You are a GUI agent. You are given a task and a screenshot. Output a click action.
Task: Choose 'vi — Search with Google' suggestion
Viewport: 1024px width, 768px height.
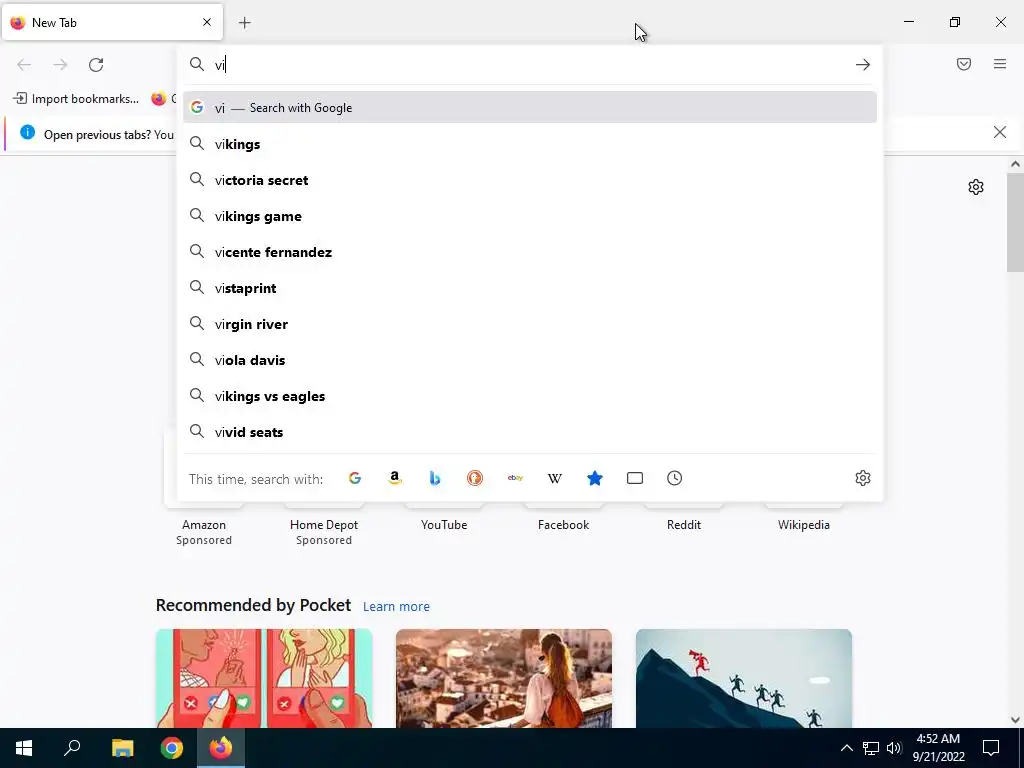(530, 108)
